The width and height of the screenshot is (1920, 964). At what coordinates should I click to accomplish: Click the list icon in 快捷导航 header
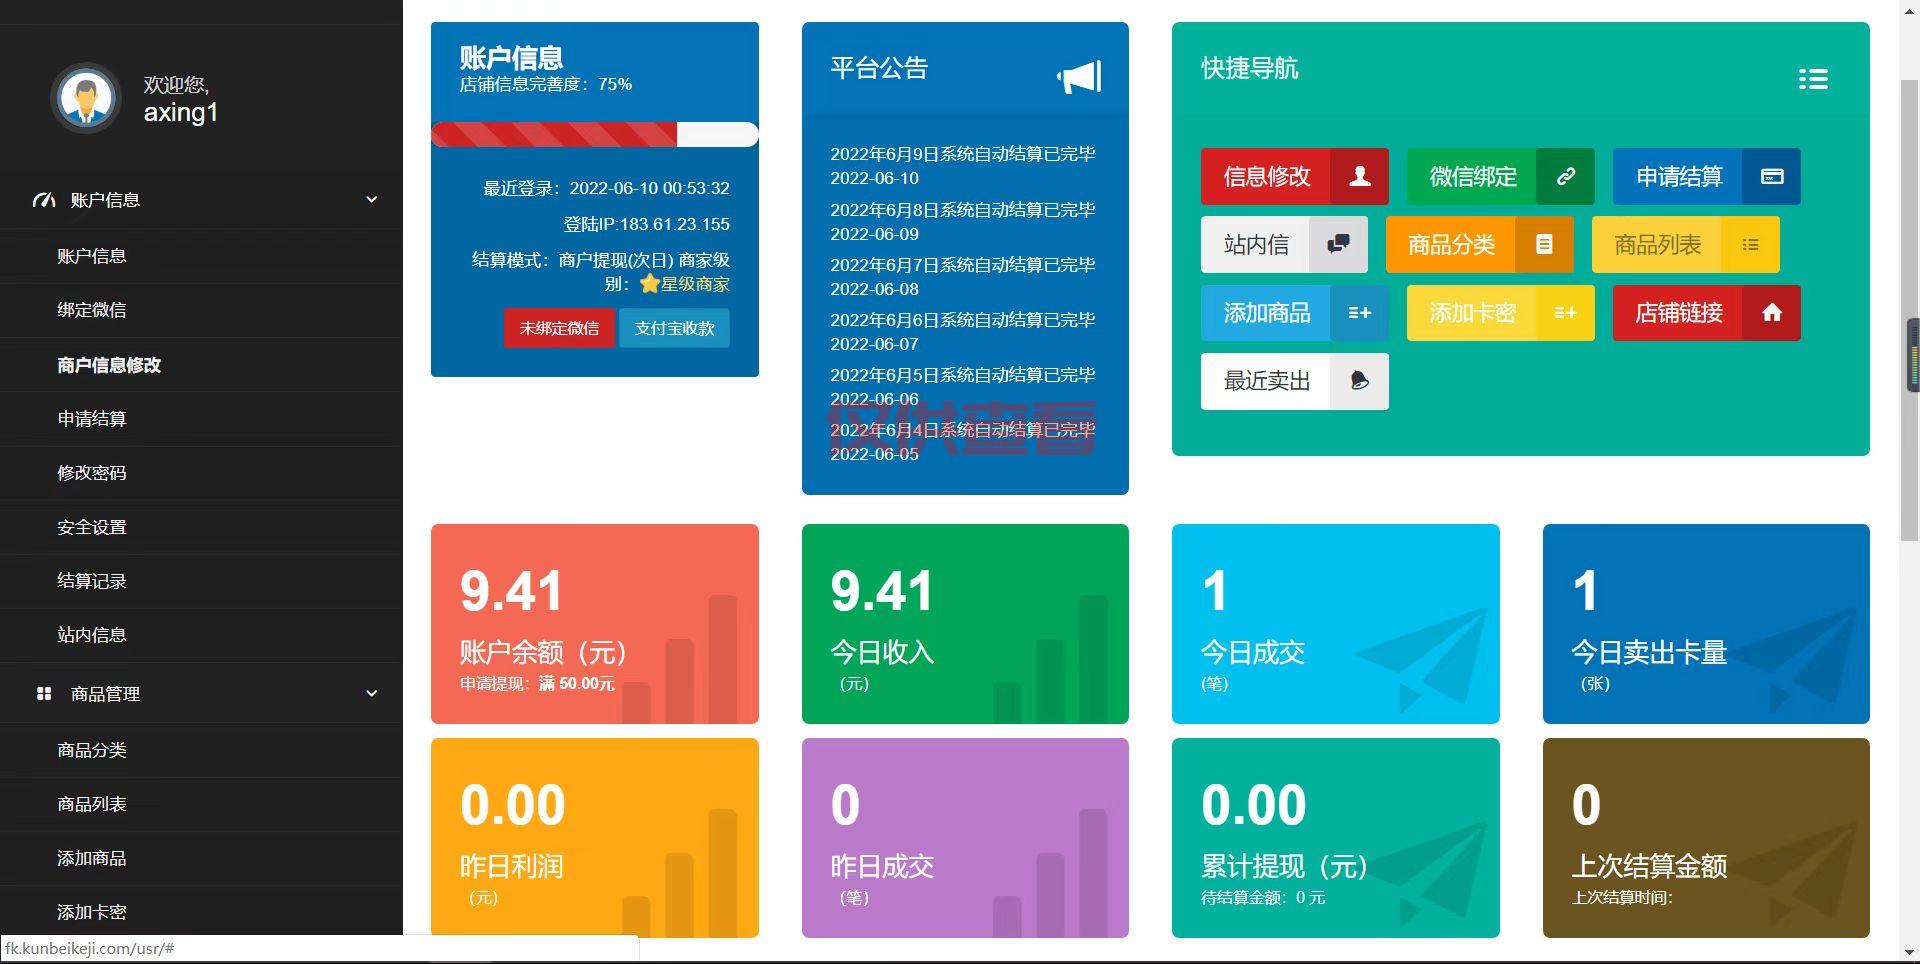(1813, 79)
